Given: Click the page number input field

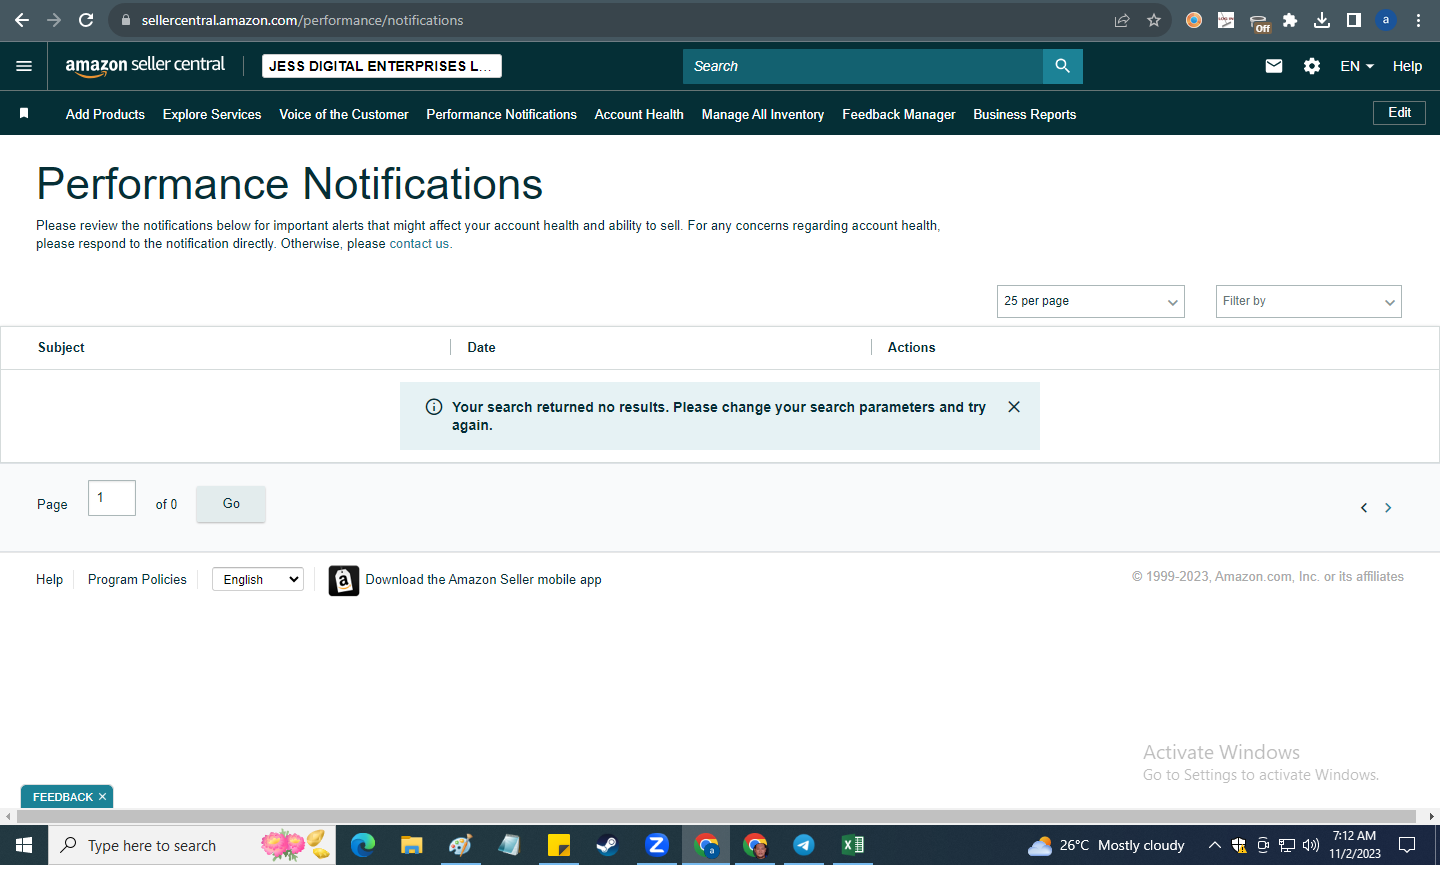Looking at the screenshot, I should click(112, 498).
